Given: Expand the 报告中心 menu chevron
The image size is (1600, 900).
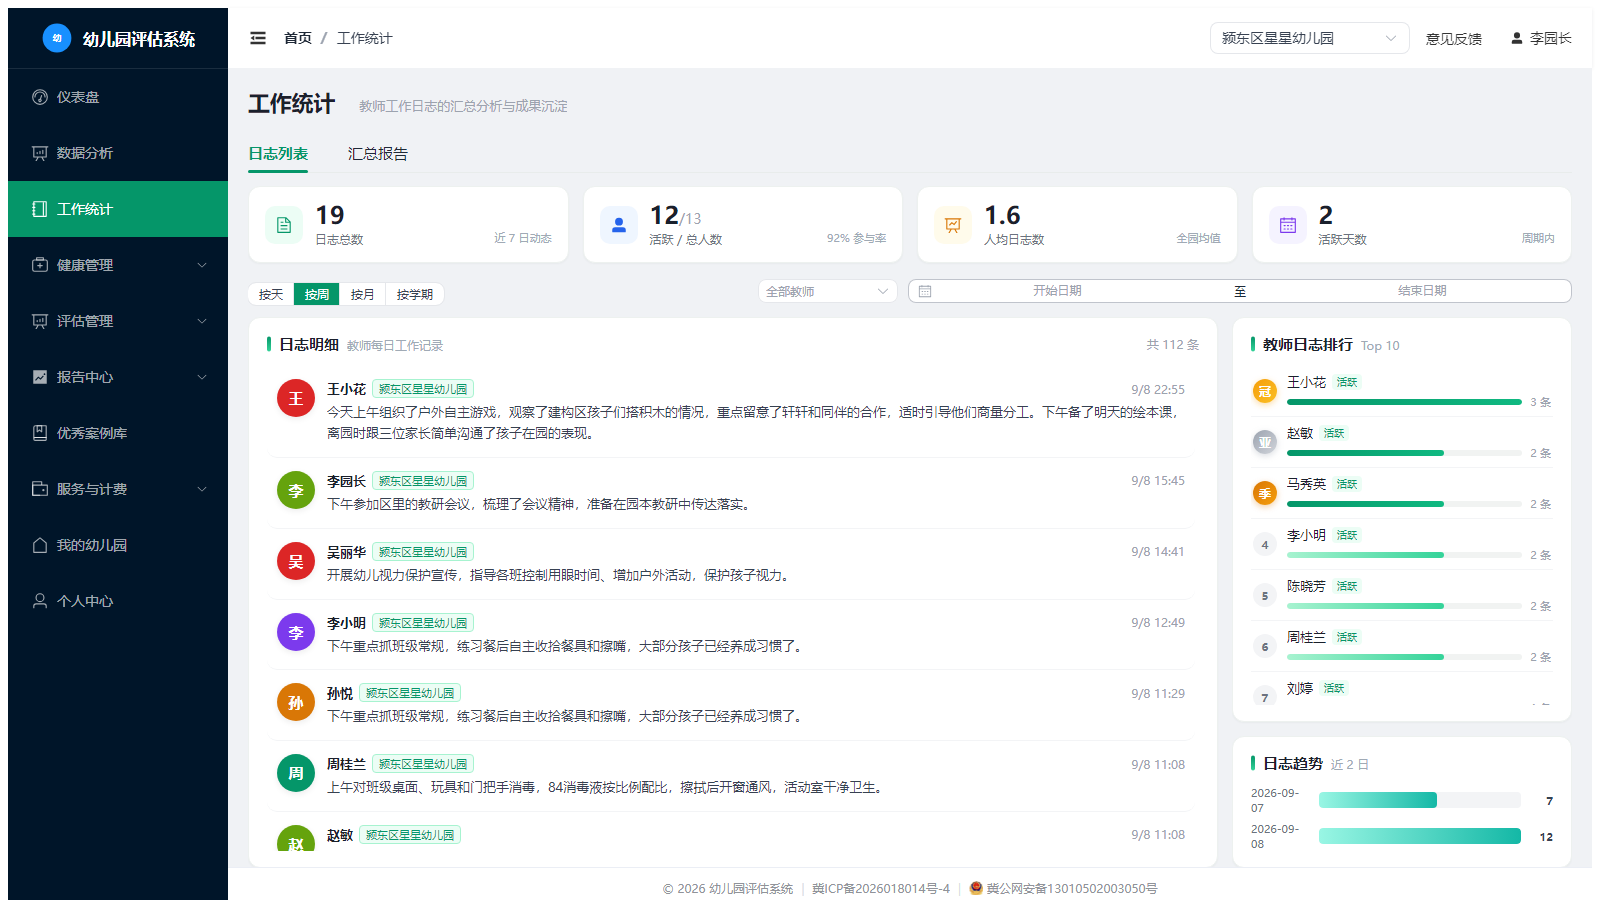Looking at the screenshot, I should [x=202, y=377].
